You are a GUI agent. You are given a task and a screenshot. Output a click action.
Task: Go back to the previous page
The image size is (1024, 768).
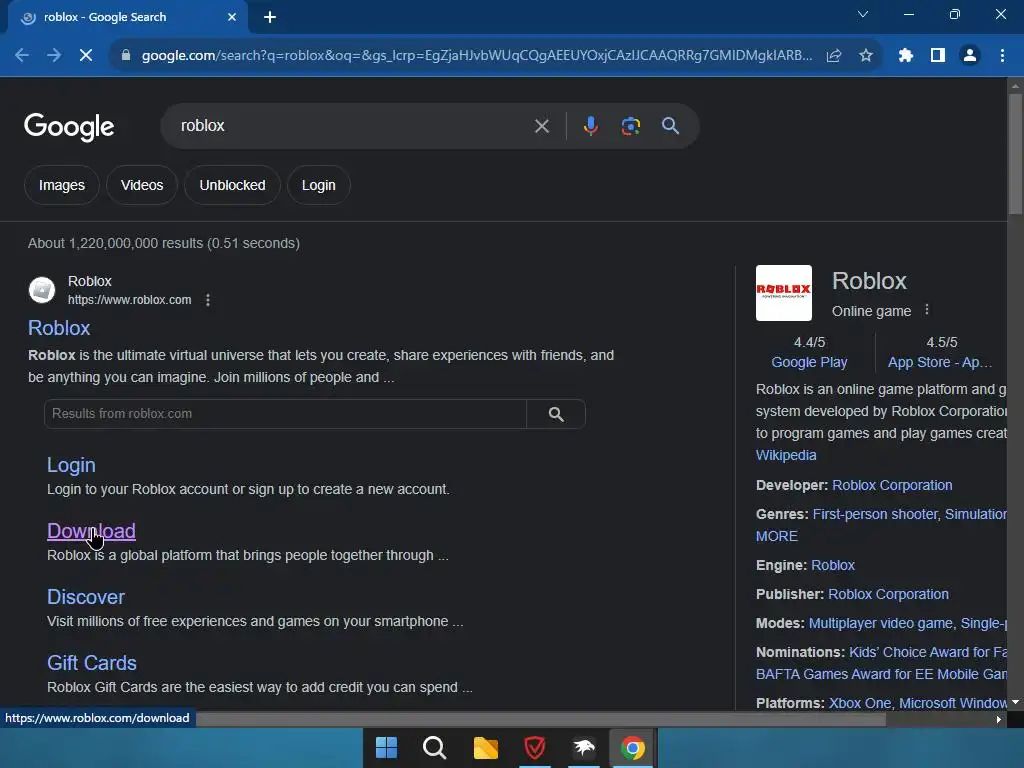click(22, 56)
